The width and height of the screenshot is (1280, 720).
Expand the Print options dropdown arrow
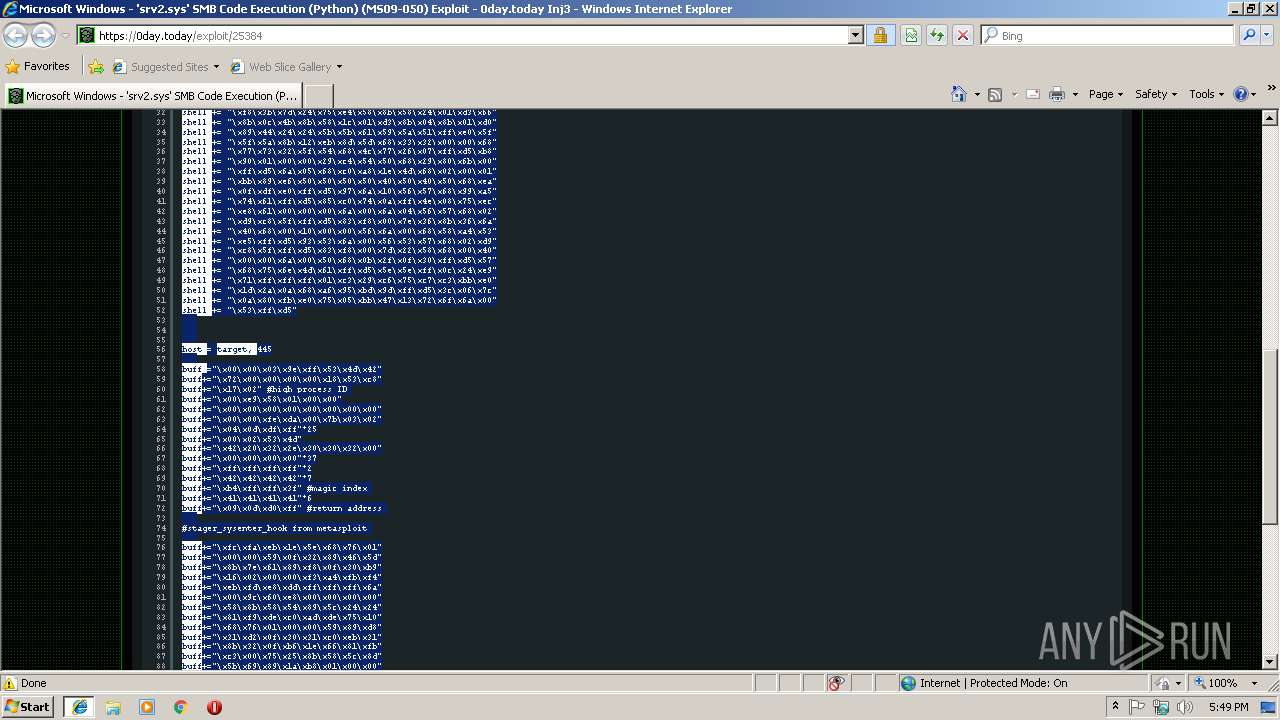1075,94
